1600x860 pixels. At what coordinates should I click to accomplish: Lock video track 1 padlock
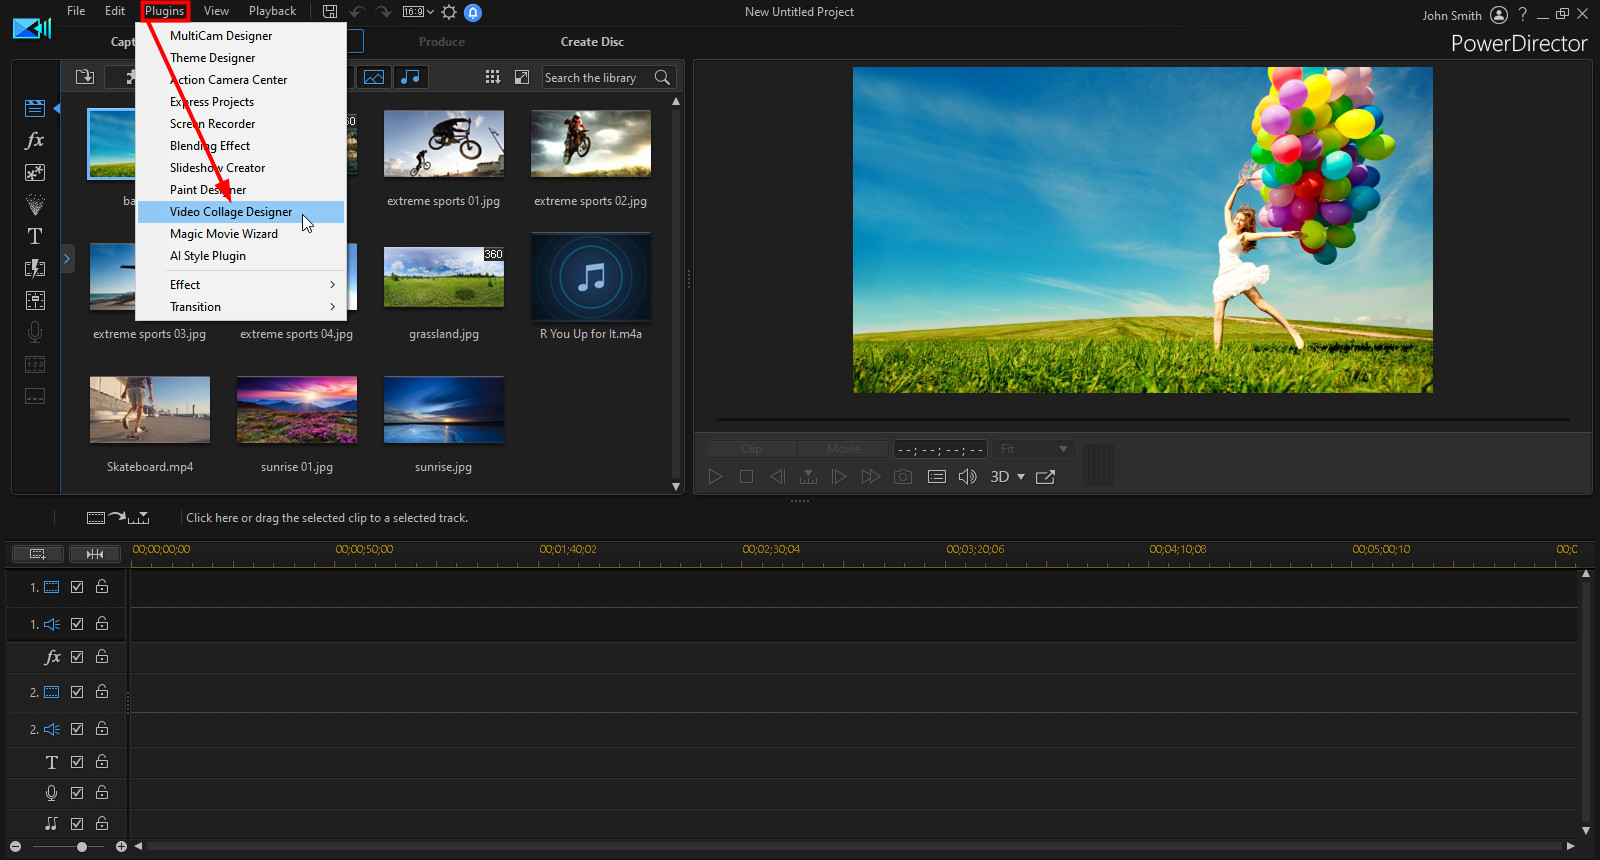(102, 587)
